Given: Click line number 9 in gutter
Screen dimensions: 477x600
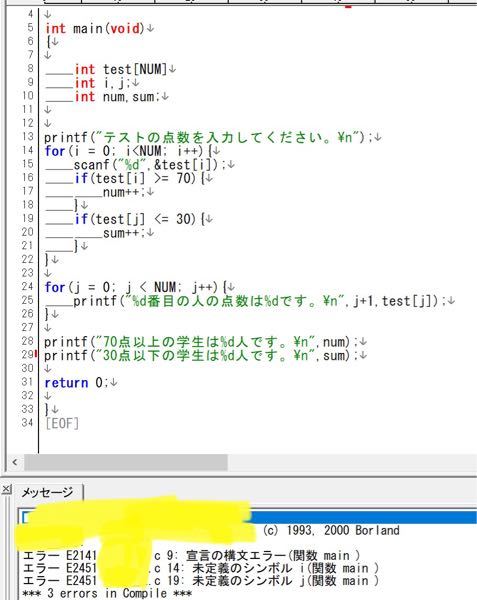Looking at the screenshot, I should (x=31, y=82).
